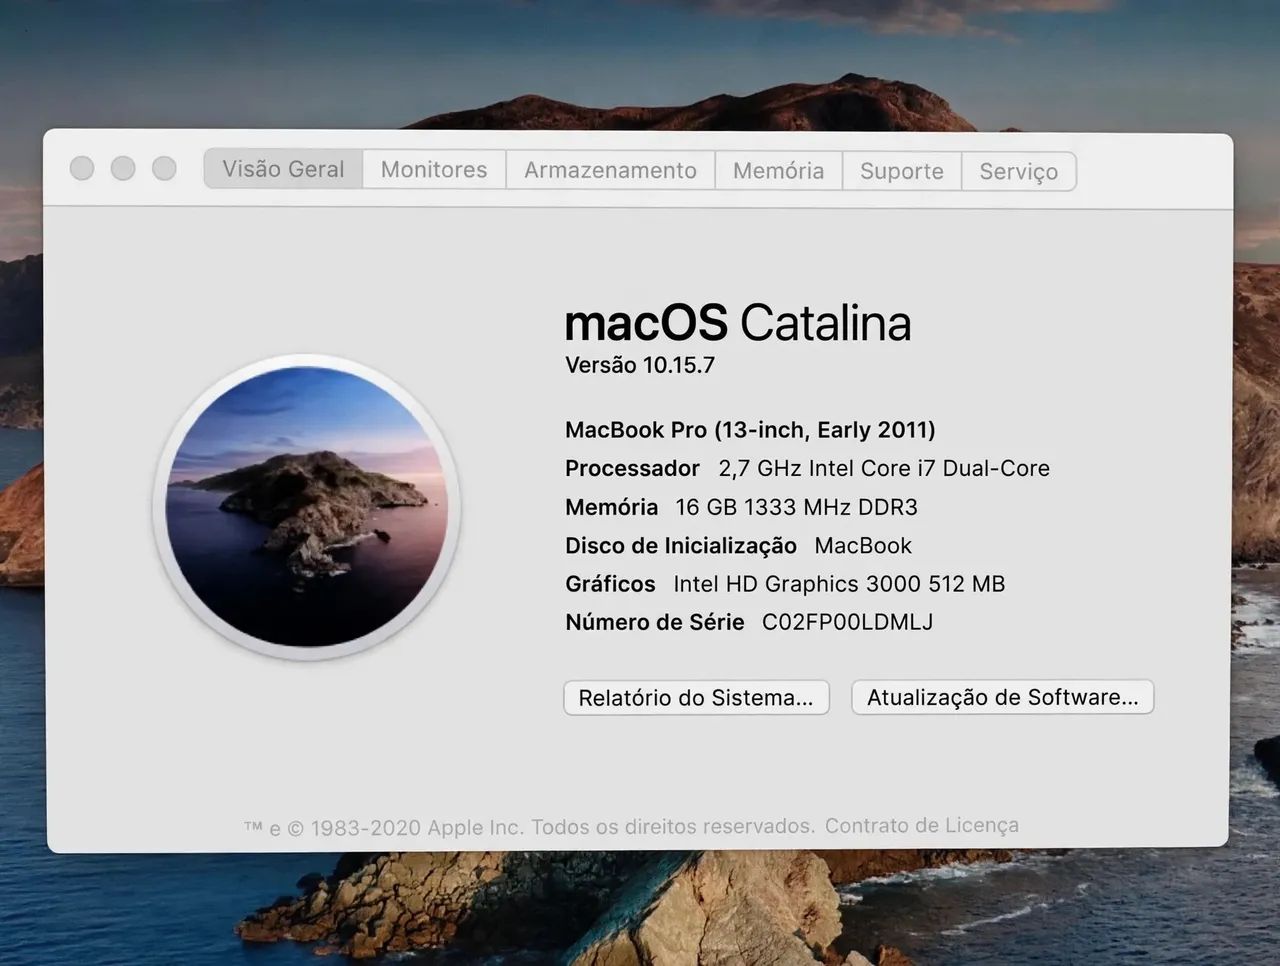Select the serial number C02FP00LDMLJ
The width and height of the screenshot is (1280, 966).
[848, 622]
